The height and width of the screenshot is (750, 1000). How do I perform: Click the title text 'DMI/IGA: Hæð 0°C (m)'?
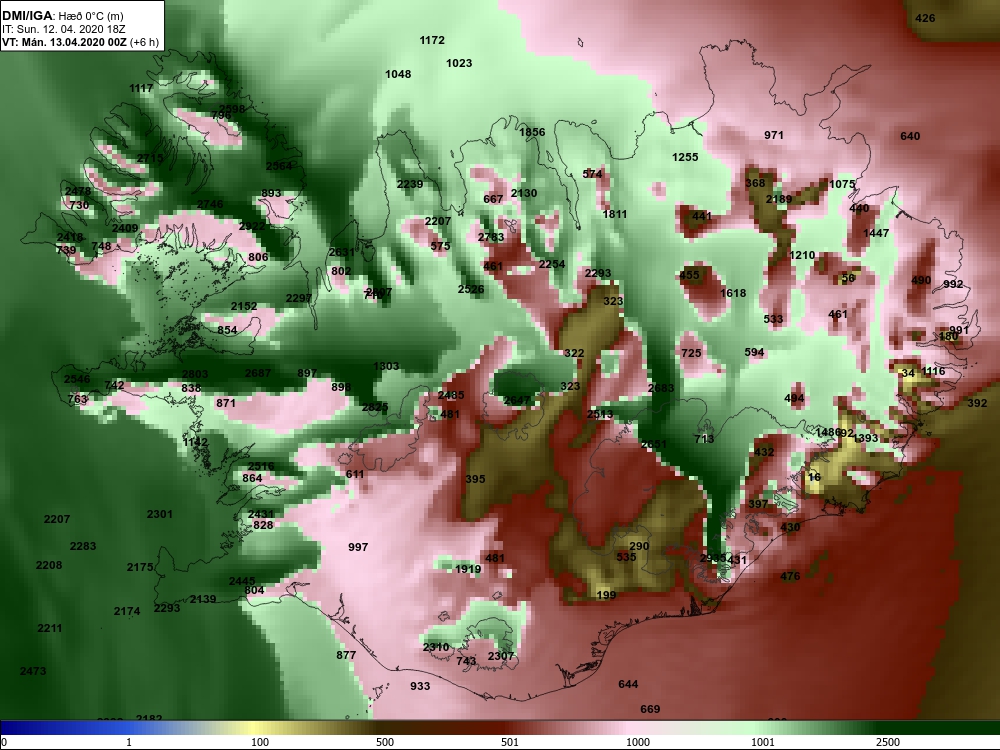(62, 16)
